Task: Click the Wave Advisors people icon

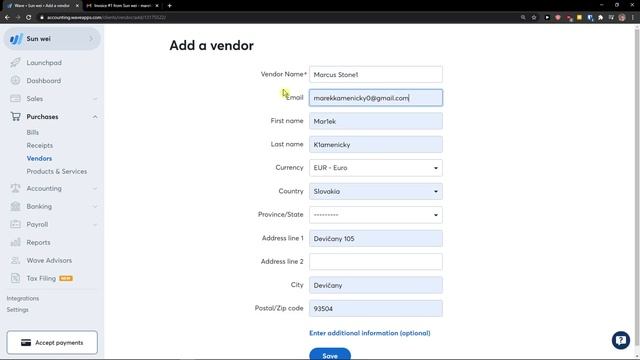Action: coord(16,260)
